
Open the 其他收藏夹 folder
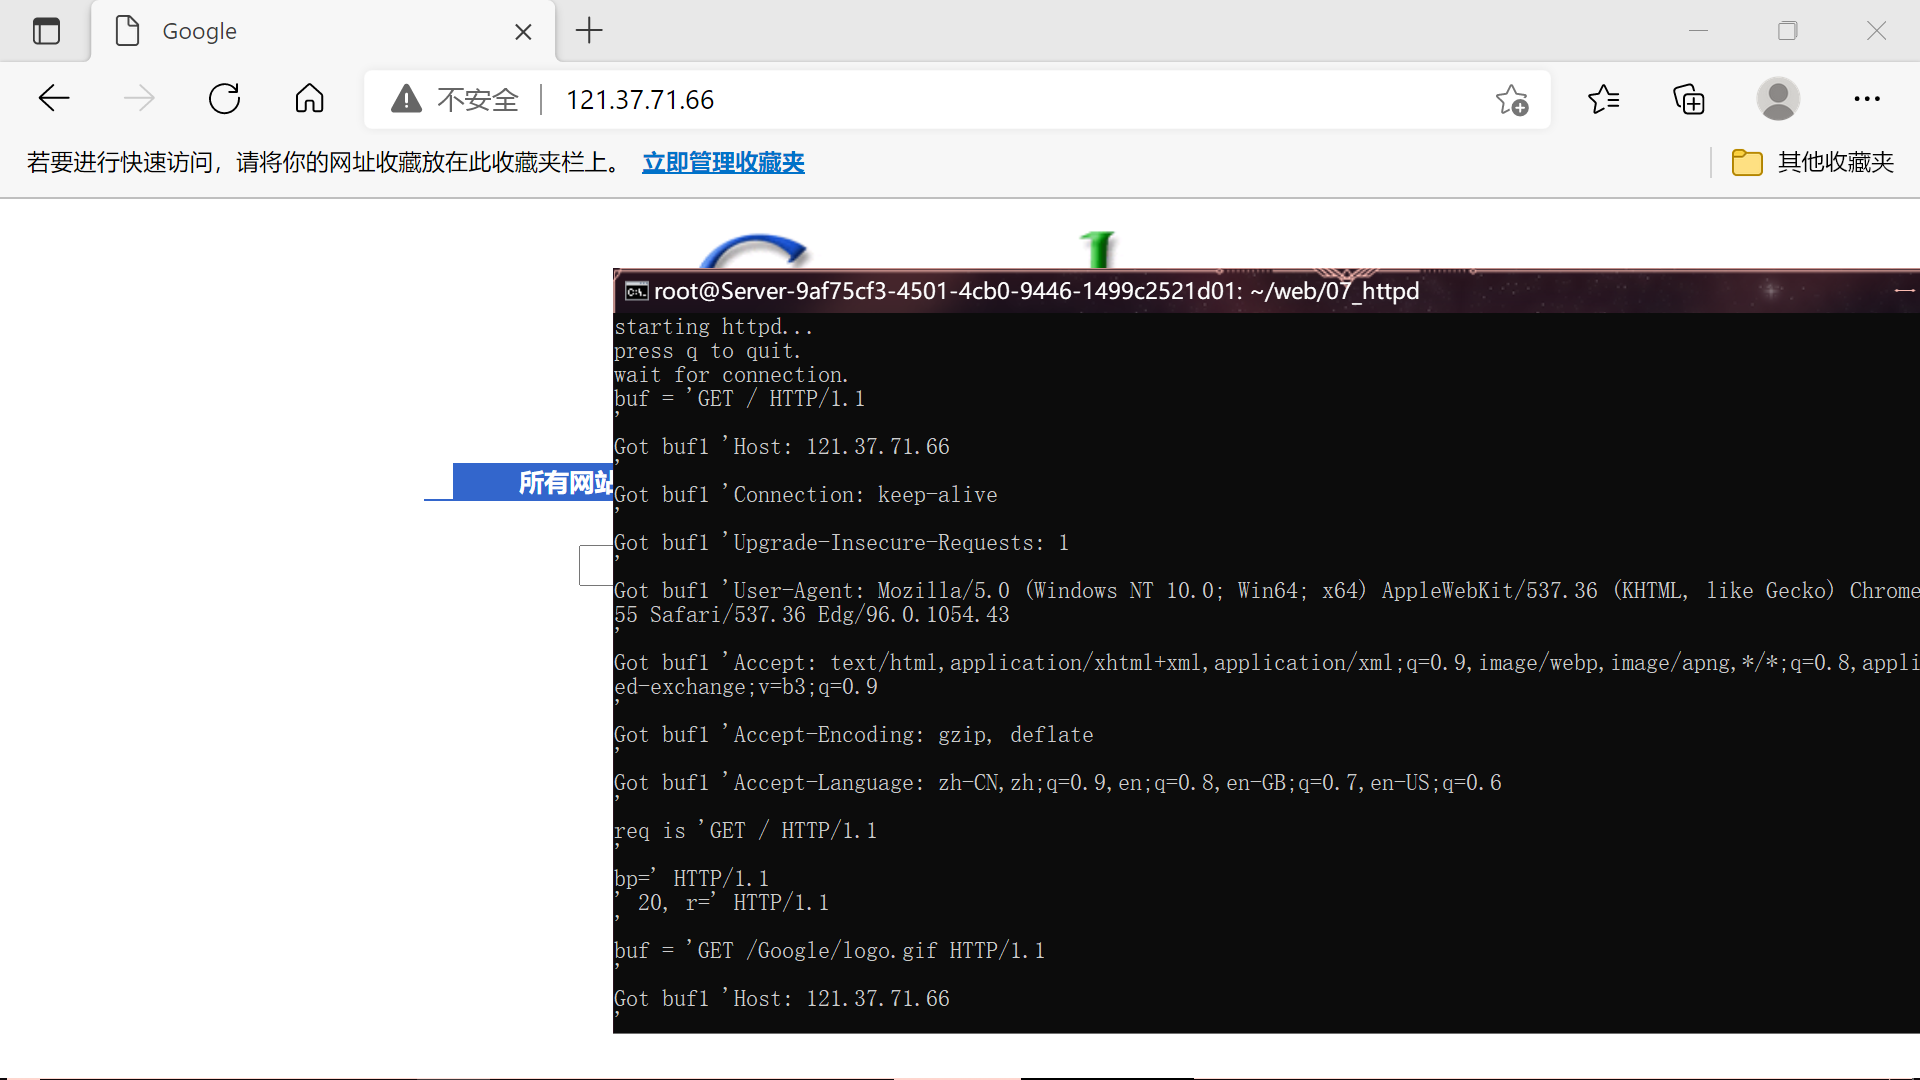[x=1813, y=162]
